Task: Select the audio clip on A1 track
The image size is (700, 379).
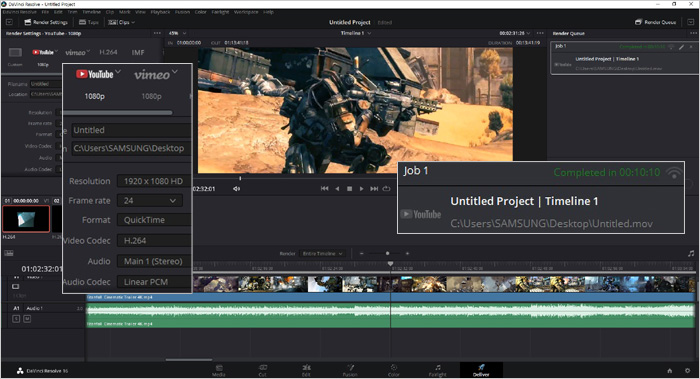Action: (x=390, y=316)
